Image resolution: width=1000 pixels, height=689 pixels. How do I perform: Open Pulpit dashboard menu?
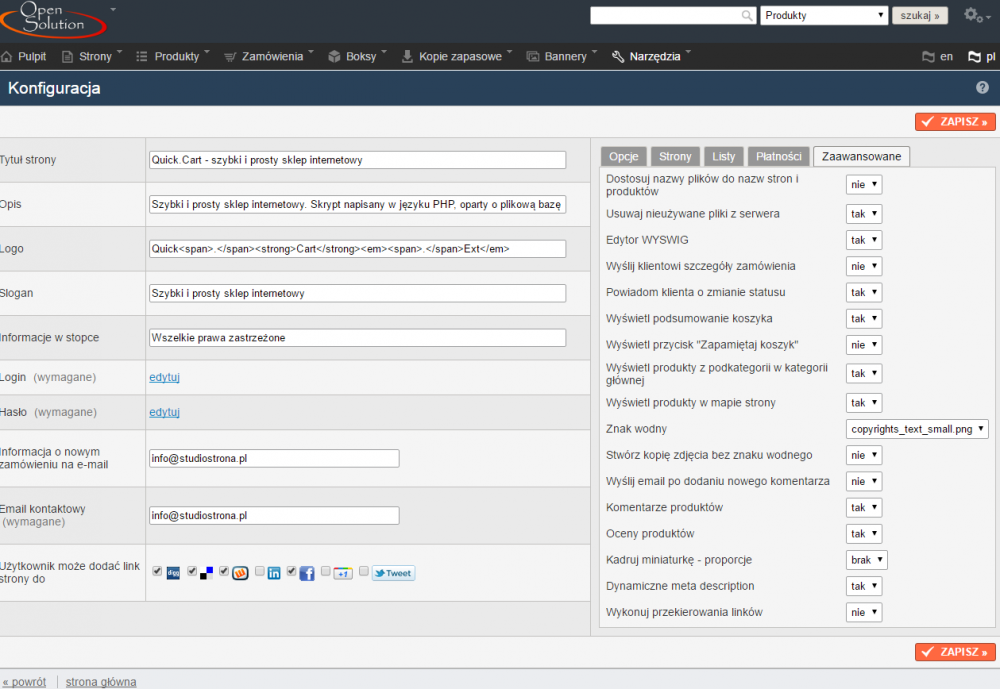point(24,57)
